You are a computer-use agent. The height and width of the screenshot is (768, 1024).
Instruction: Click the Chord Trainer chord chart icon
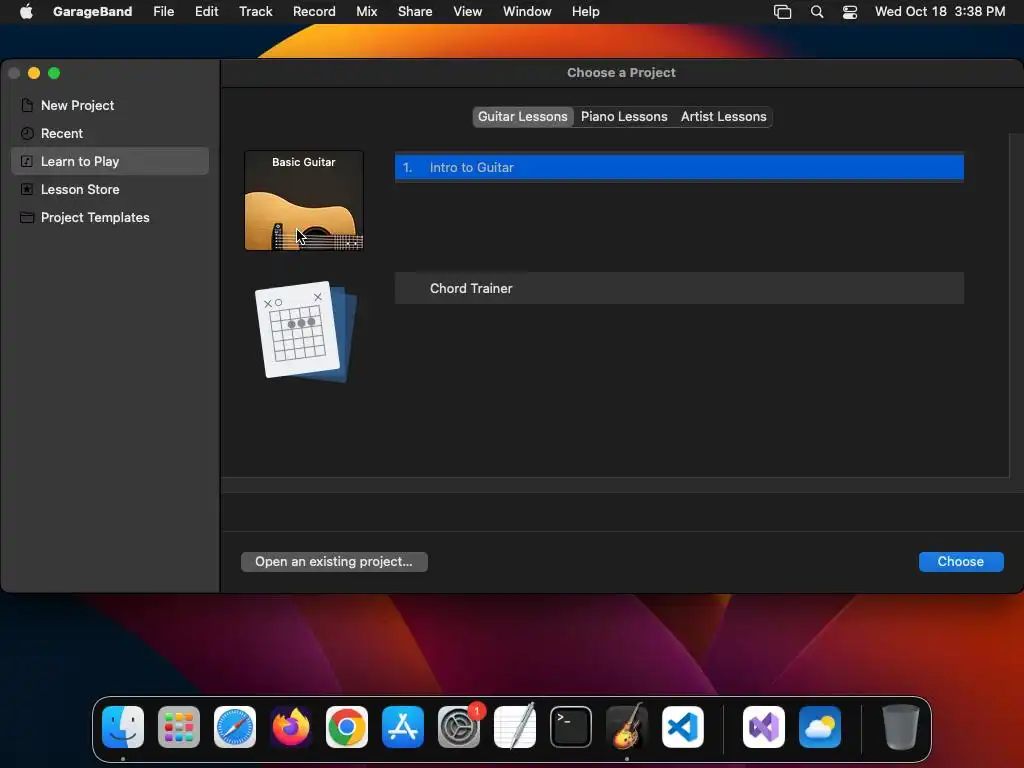pos(305,332)
